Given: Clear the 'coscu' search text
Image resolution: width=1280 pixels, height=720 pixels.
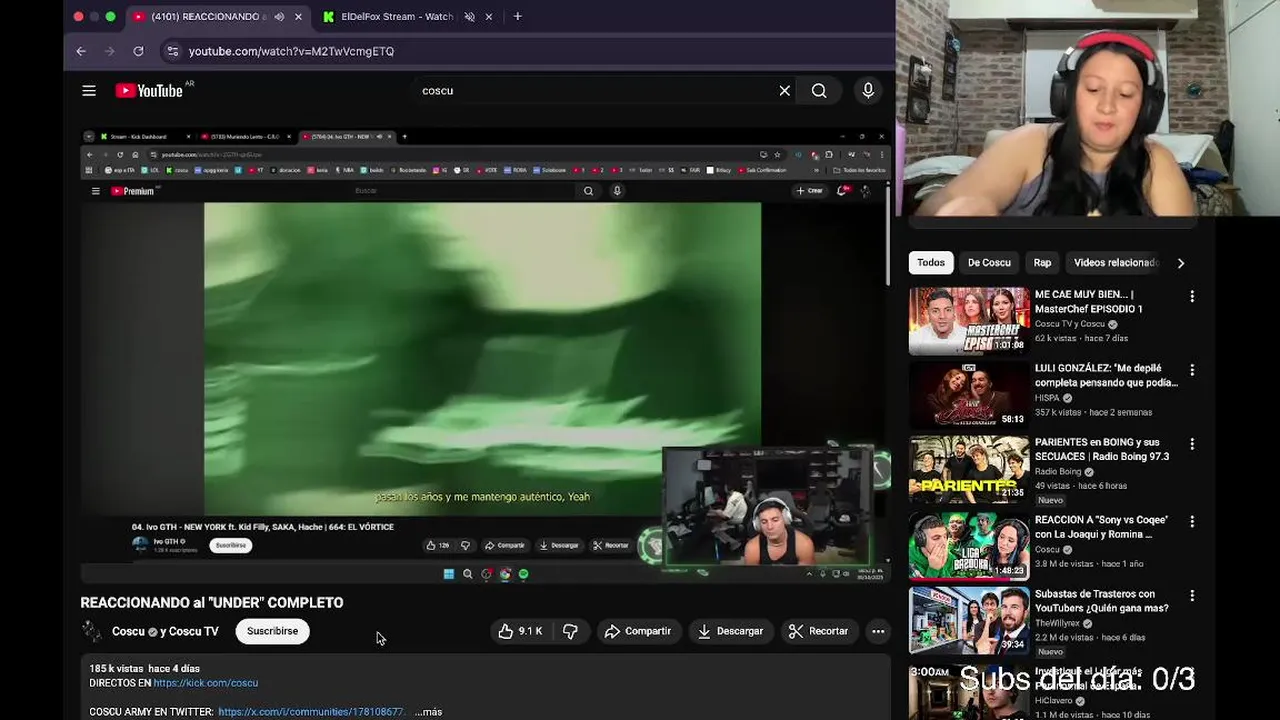Looking at the screenshot, I should pyautogui.click(x=785, y=91).
